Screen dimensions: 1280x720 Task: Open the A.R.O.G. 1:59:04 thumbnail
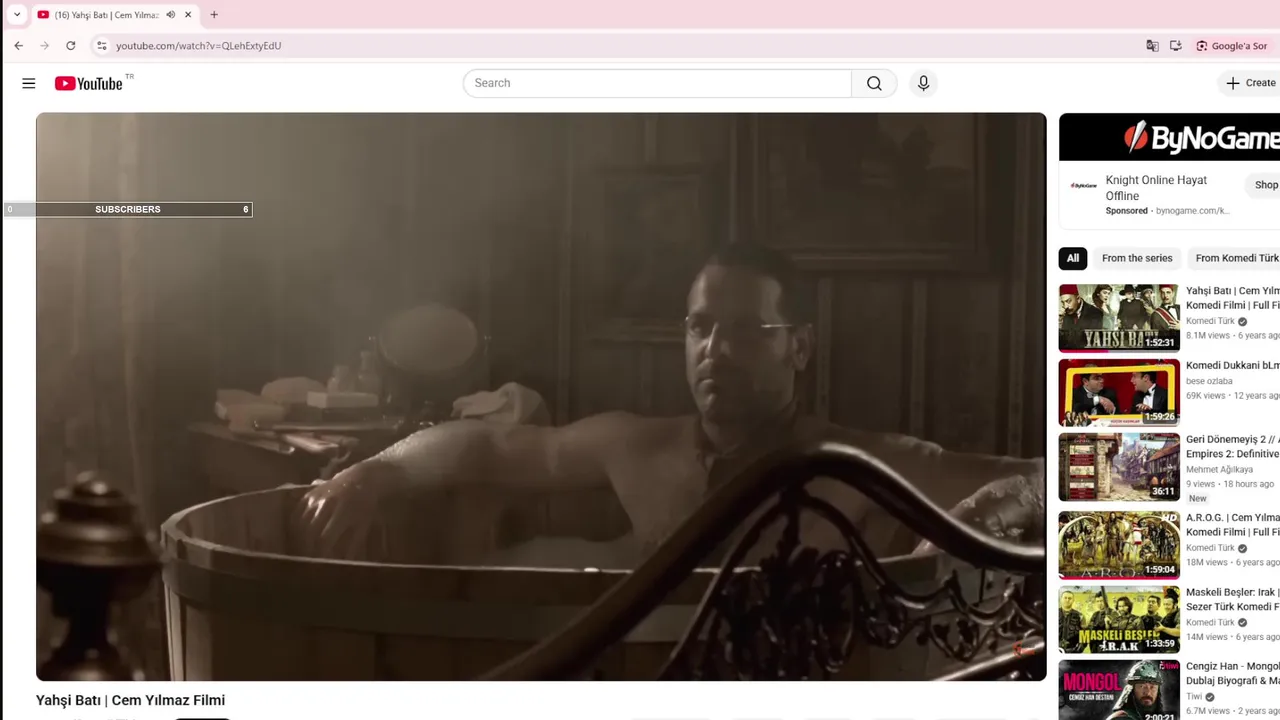pyautogui.click(x=1119, y=545)
